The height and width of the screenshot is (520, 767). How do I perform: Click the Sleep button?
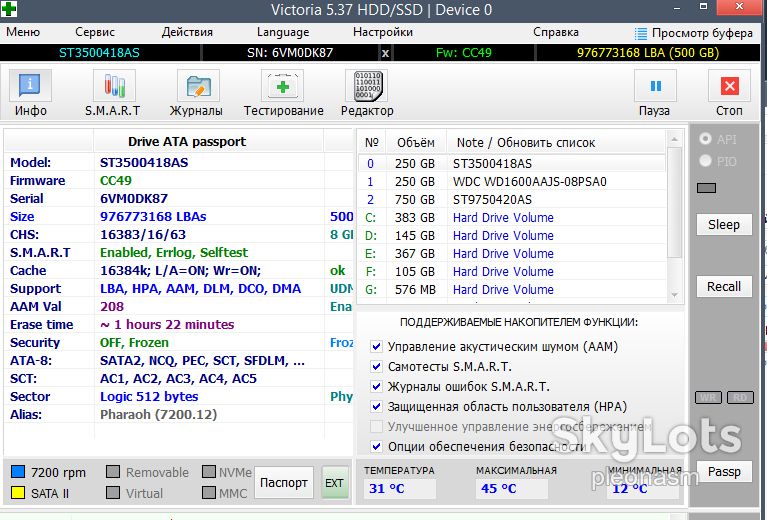[x=724, y=225]
